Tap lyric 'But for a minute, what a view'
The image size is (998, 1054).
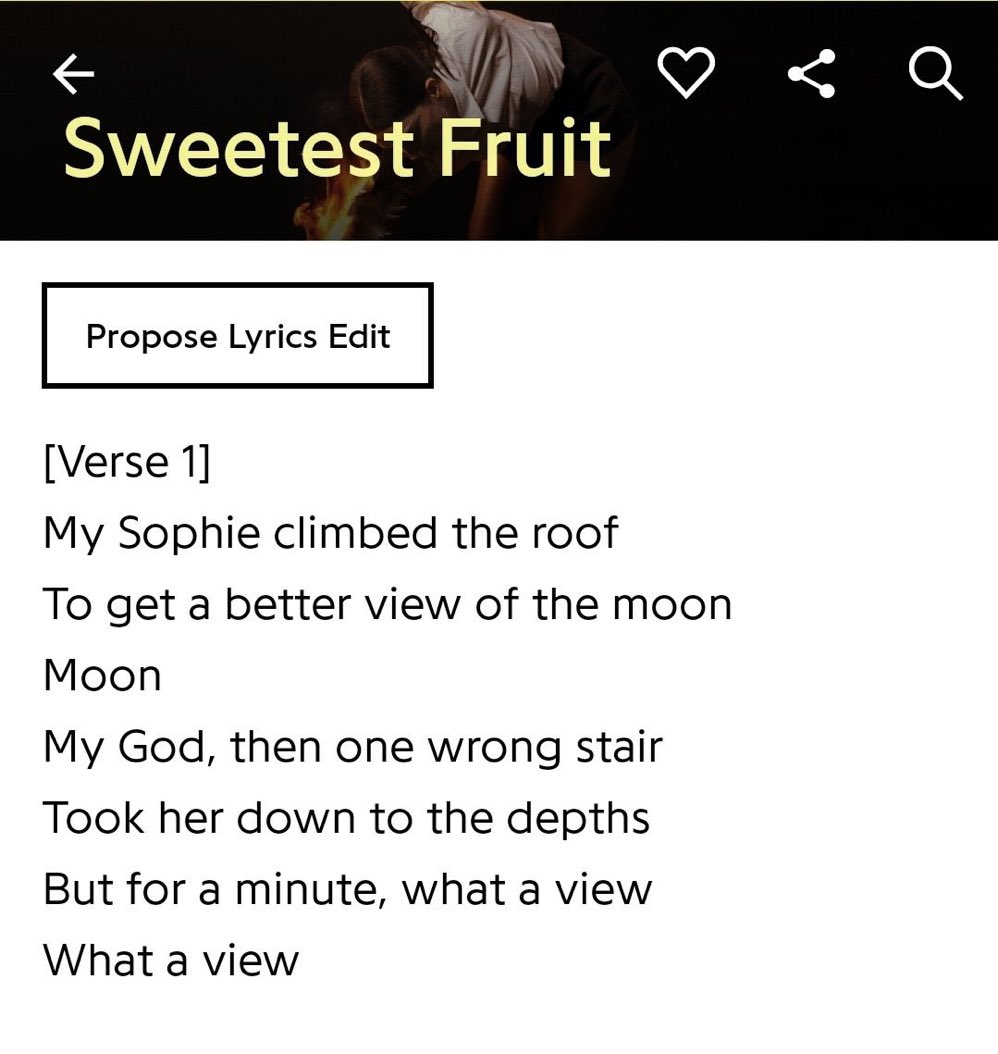347,889
